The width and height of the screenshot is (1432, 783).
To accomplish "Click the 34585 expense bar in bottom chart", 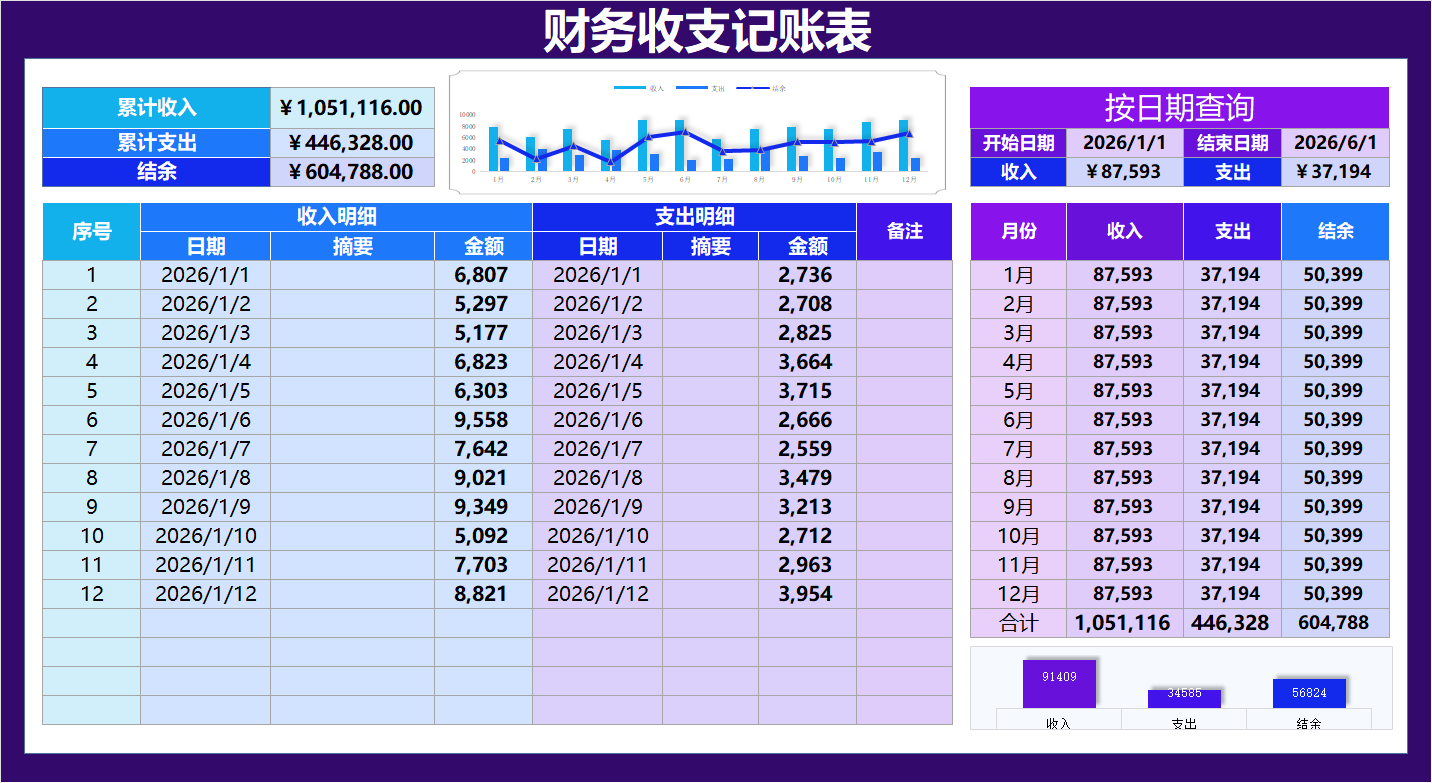I will (x=1186, y=694).
